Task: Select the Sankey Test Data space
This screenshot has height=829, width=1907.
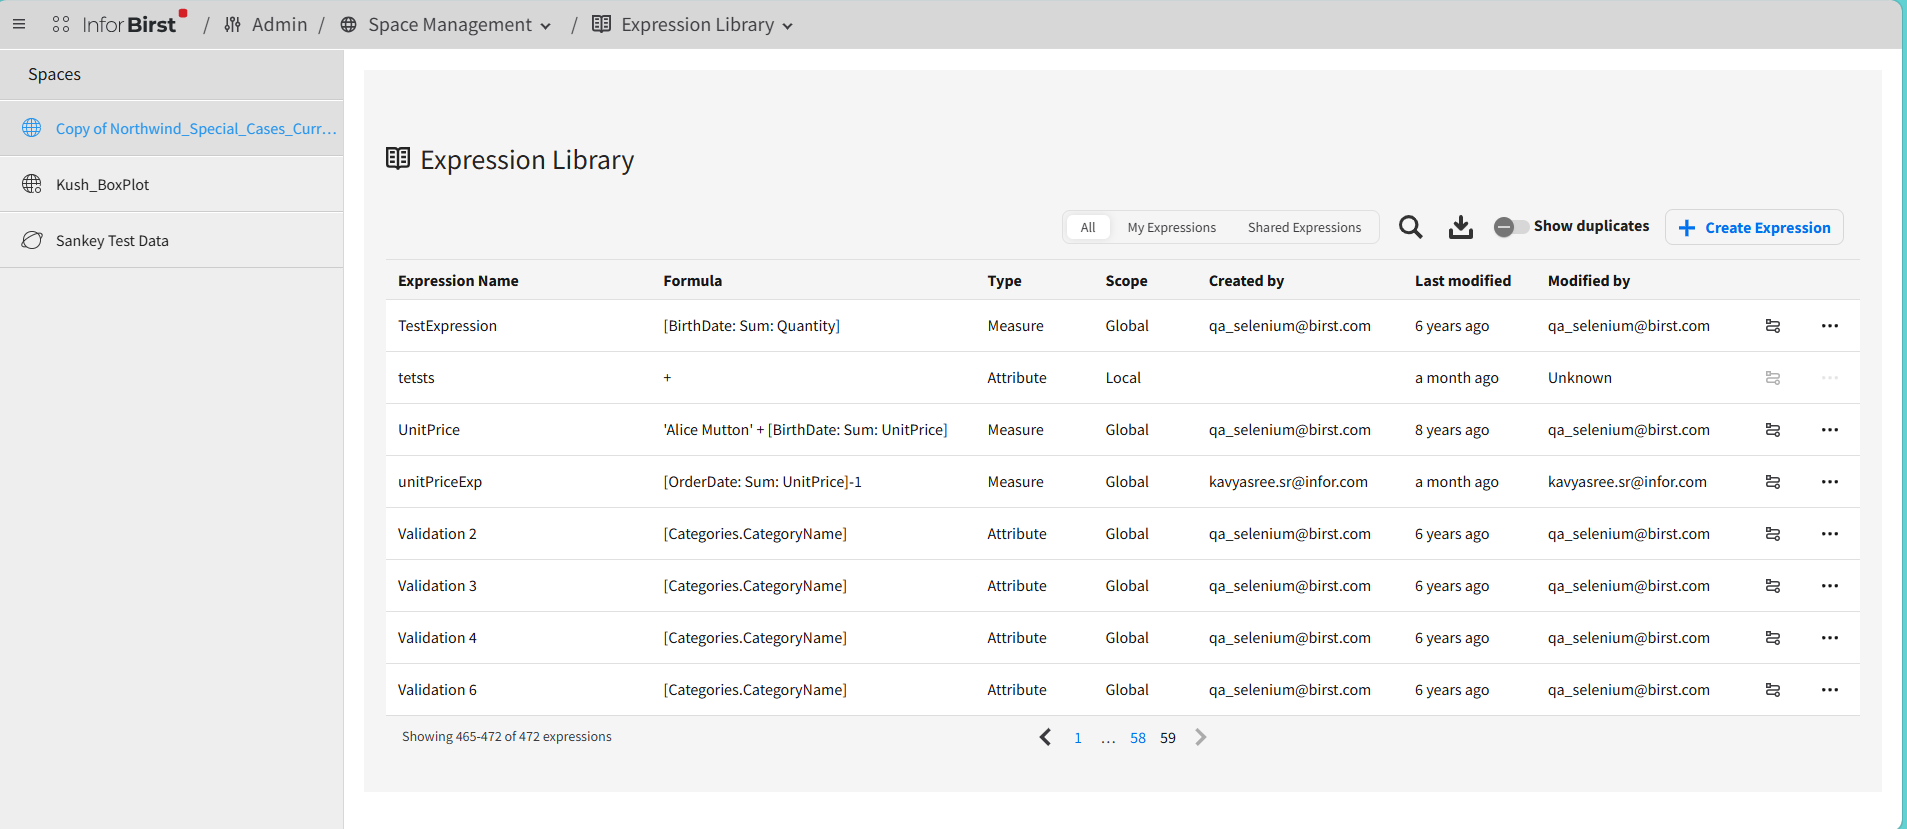Action: click(x=171, y=240)
